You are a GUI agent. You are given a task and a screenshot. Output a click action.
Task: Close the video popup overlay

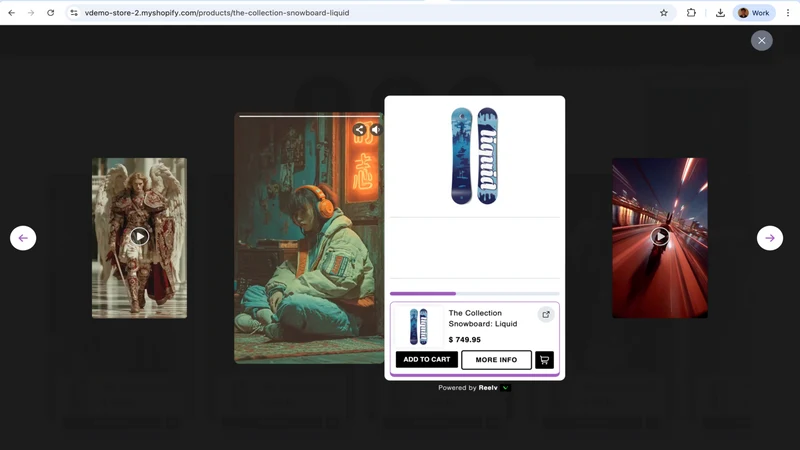coord(761,40)
